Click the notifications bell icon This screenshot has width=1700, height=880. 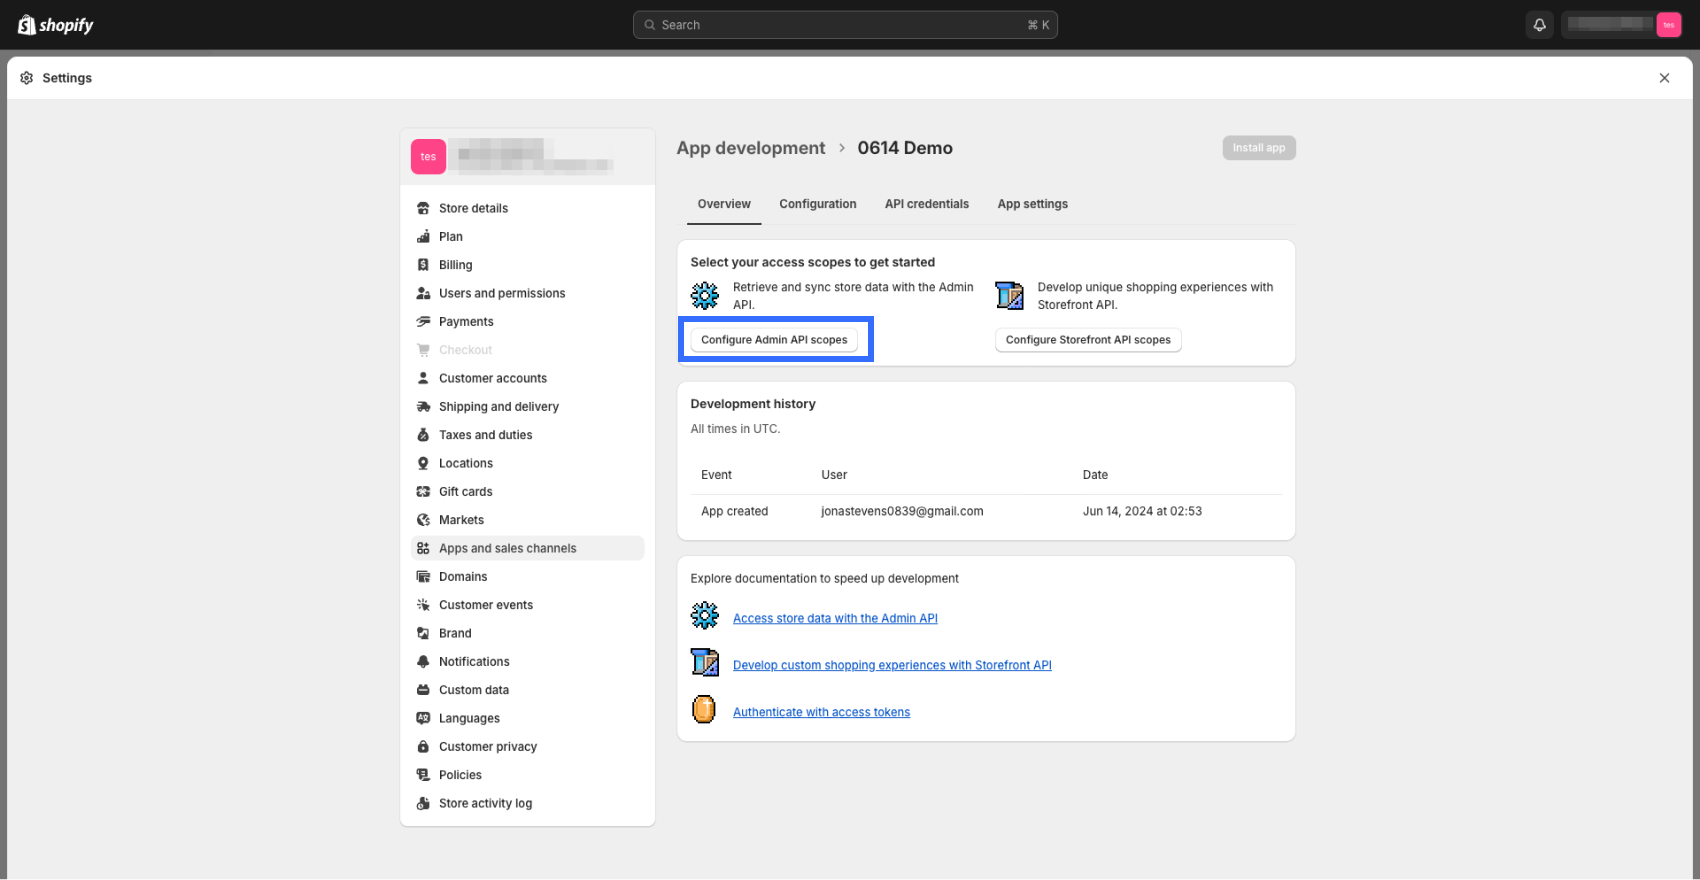[x=1539, y=25]
